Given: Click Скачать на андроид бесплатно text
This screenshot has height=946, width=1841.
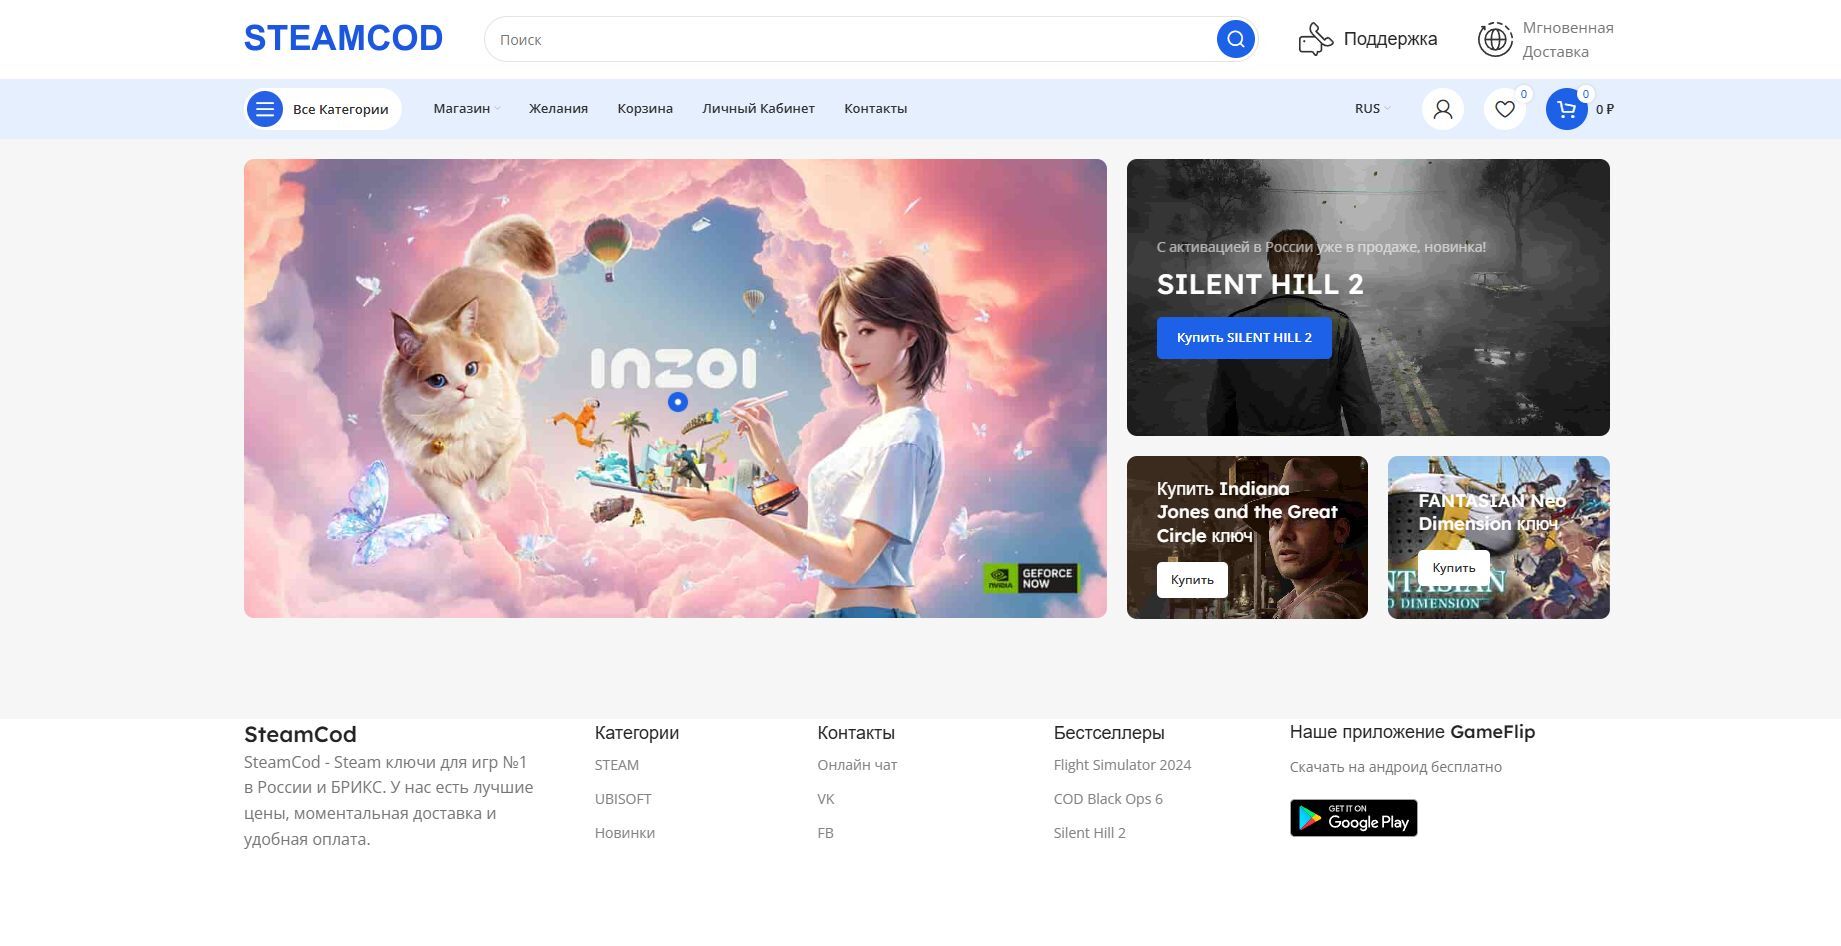Looking at the screenshot, I should coord(1396,767).
